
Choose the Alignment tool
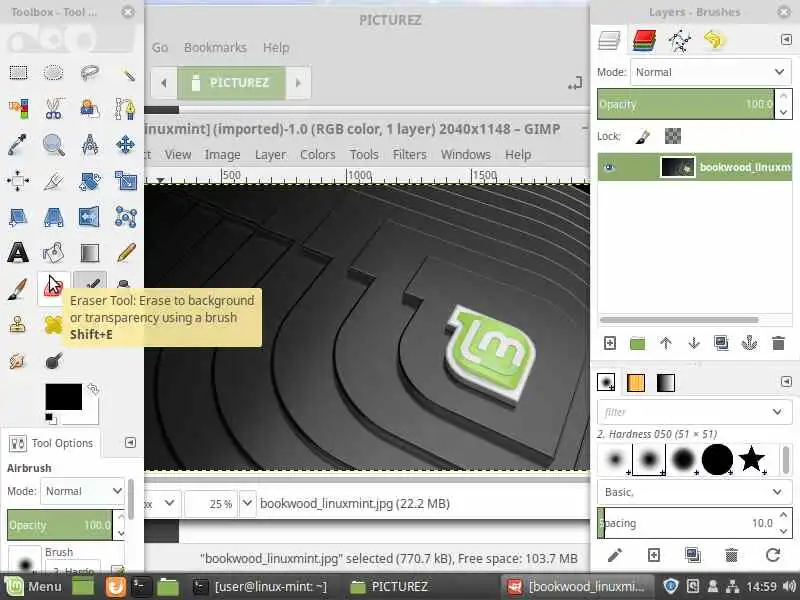(18, 181)
